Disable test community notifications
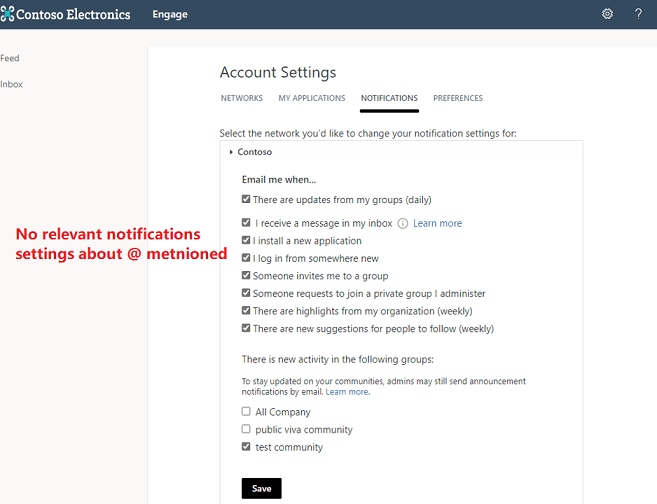The width and height of the screenshot is (657, 504). [x=246, y=447]
